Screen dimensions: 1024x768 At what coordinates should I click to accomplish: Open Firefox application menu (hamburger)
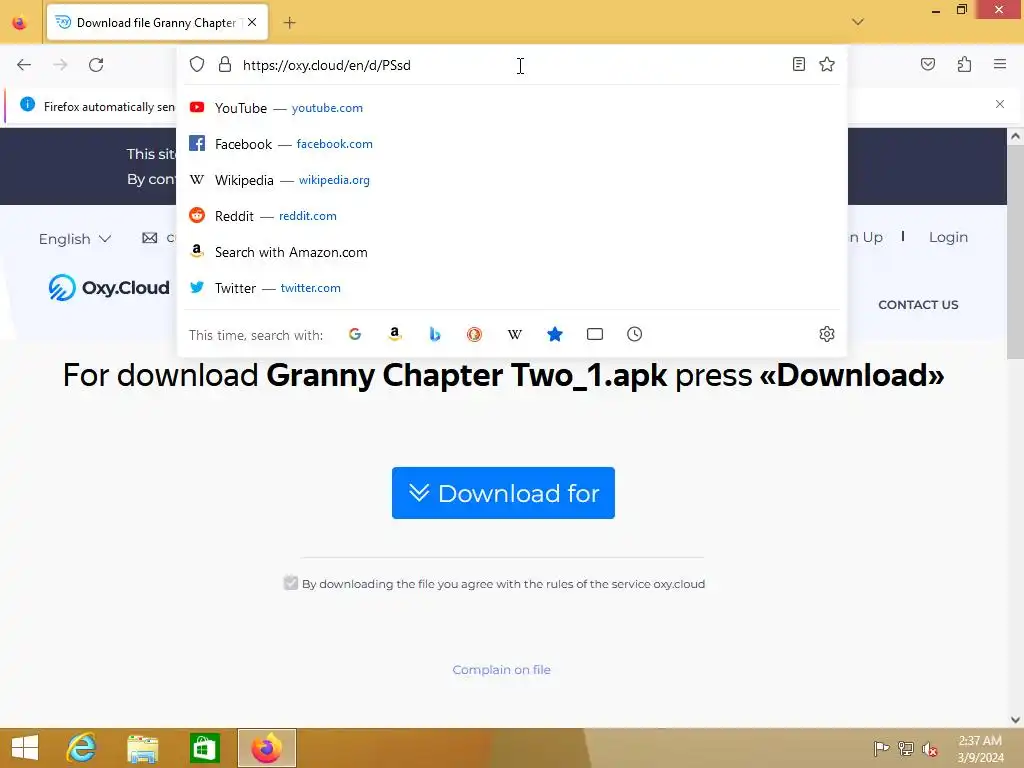(x=1000, y=64)
